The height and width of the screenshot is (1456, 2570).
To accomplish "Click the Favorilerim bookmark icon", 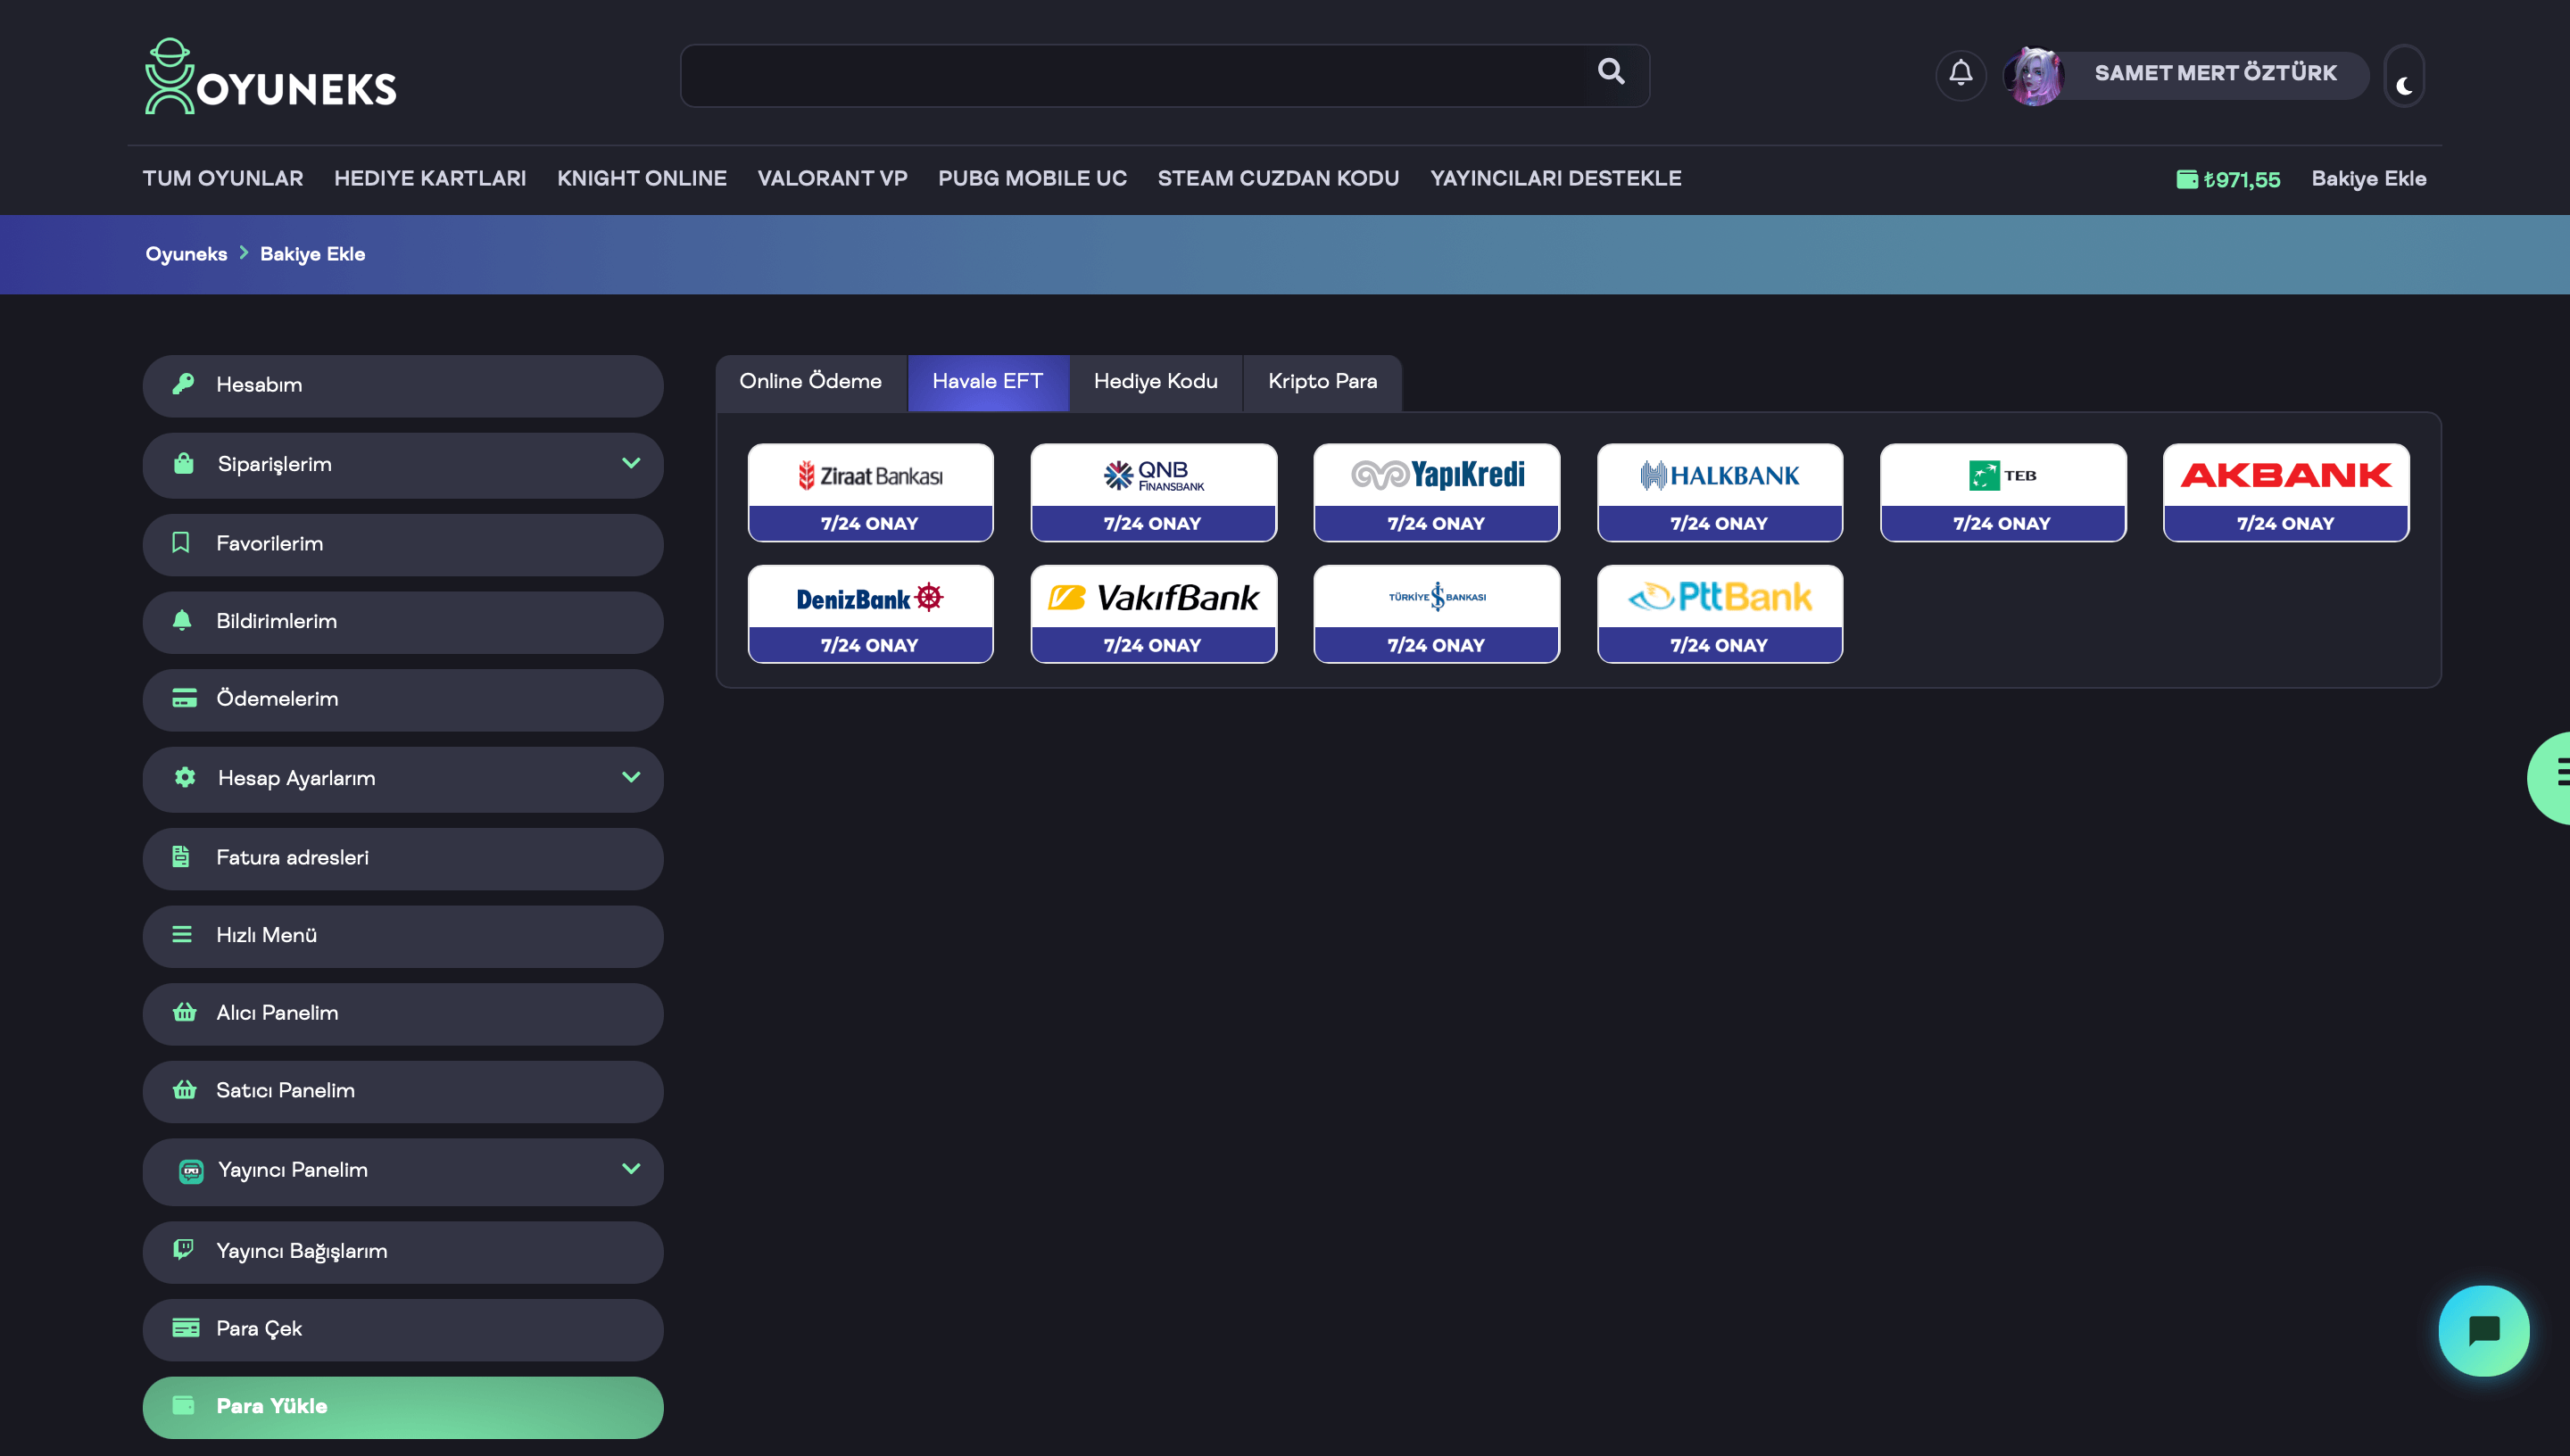I will click(x=181, y=543).
